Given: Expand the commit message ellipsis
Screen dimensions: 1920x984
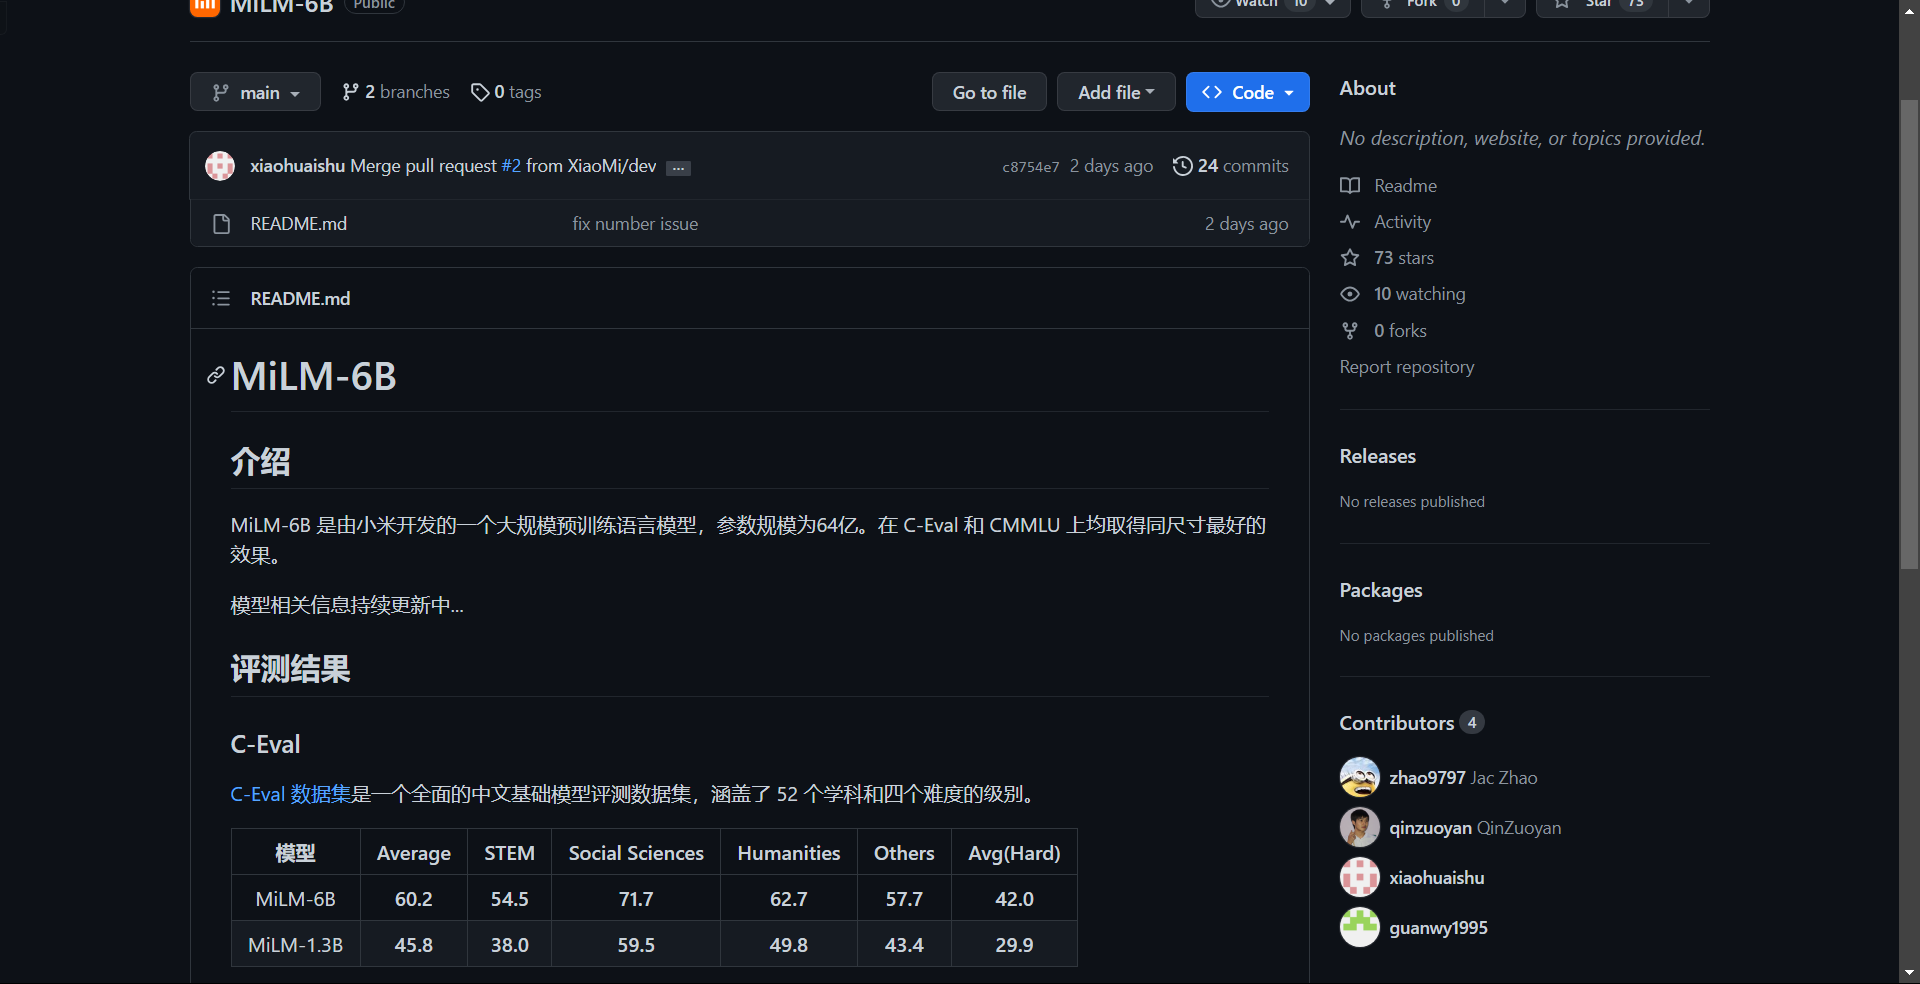Looking at the screenshot, I should click(678, 168).
